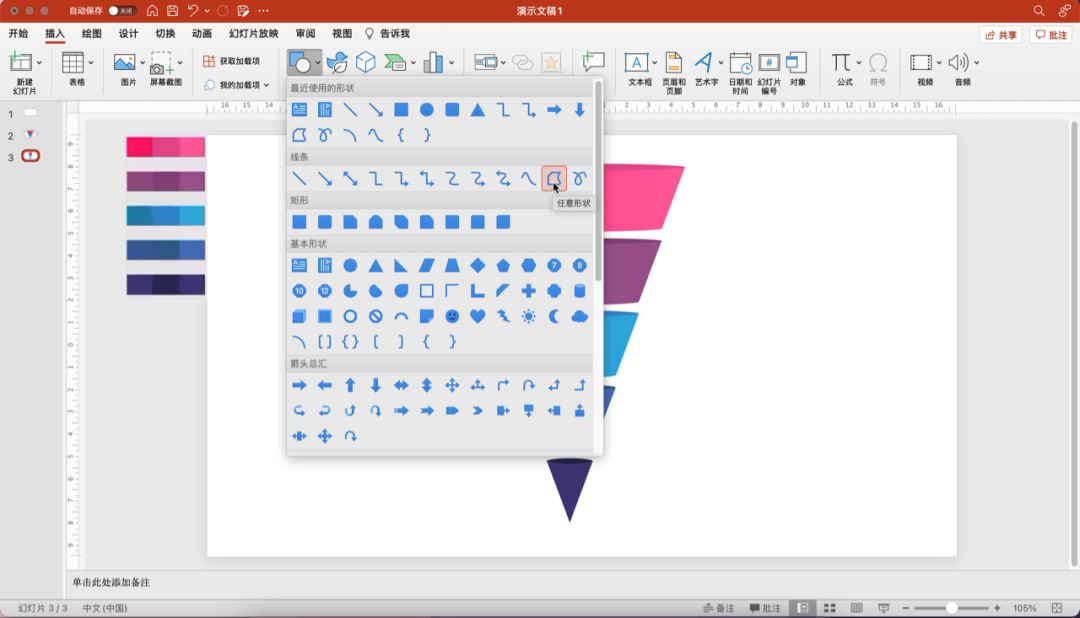Viewport: 1080px width, 618px height.
Task: Open the New Slide (新建幻灯片) dropdown arrow
Action: coord(40,63)
